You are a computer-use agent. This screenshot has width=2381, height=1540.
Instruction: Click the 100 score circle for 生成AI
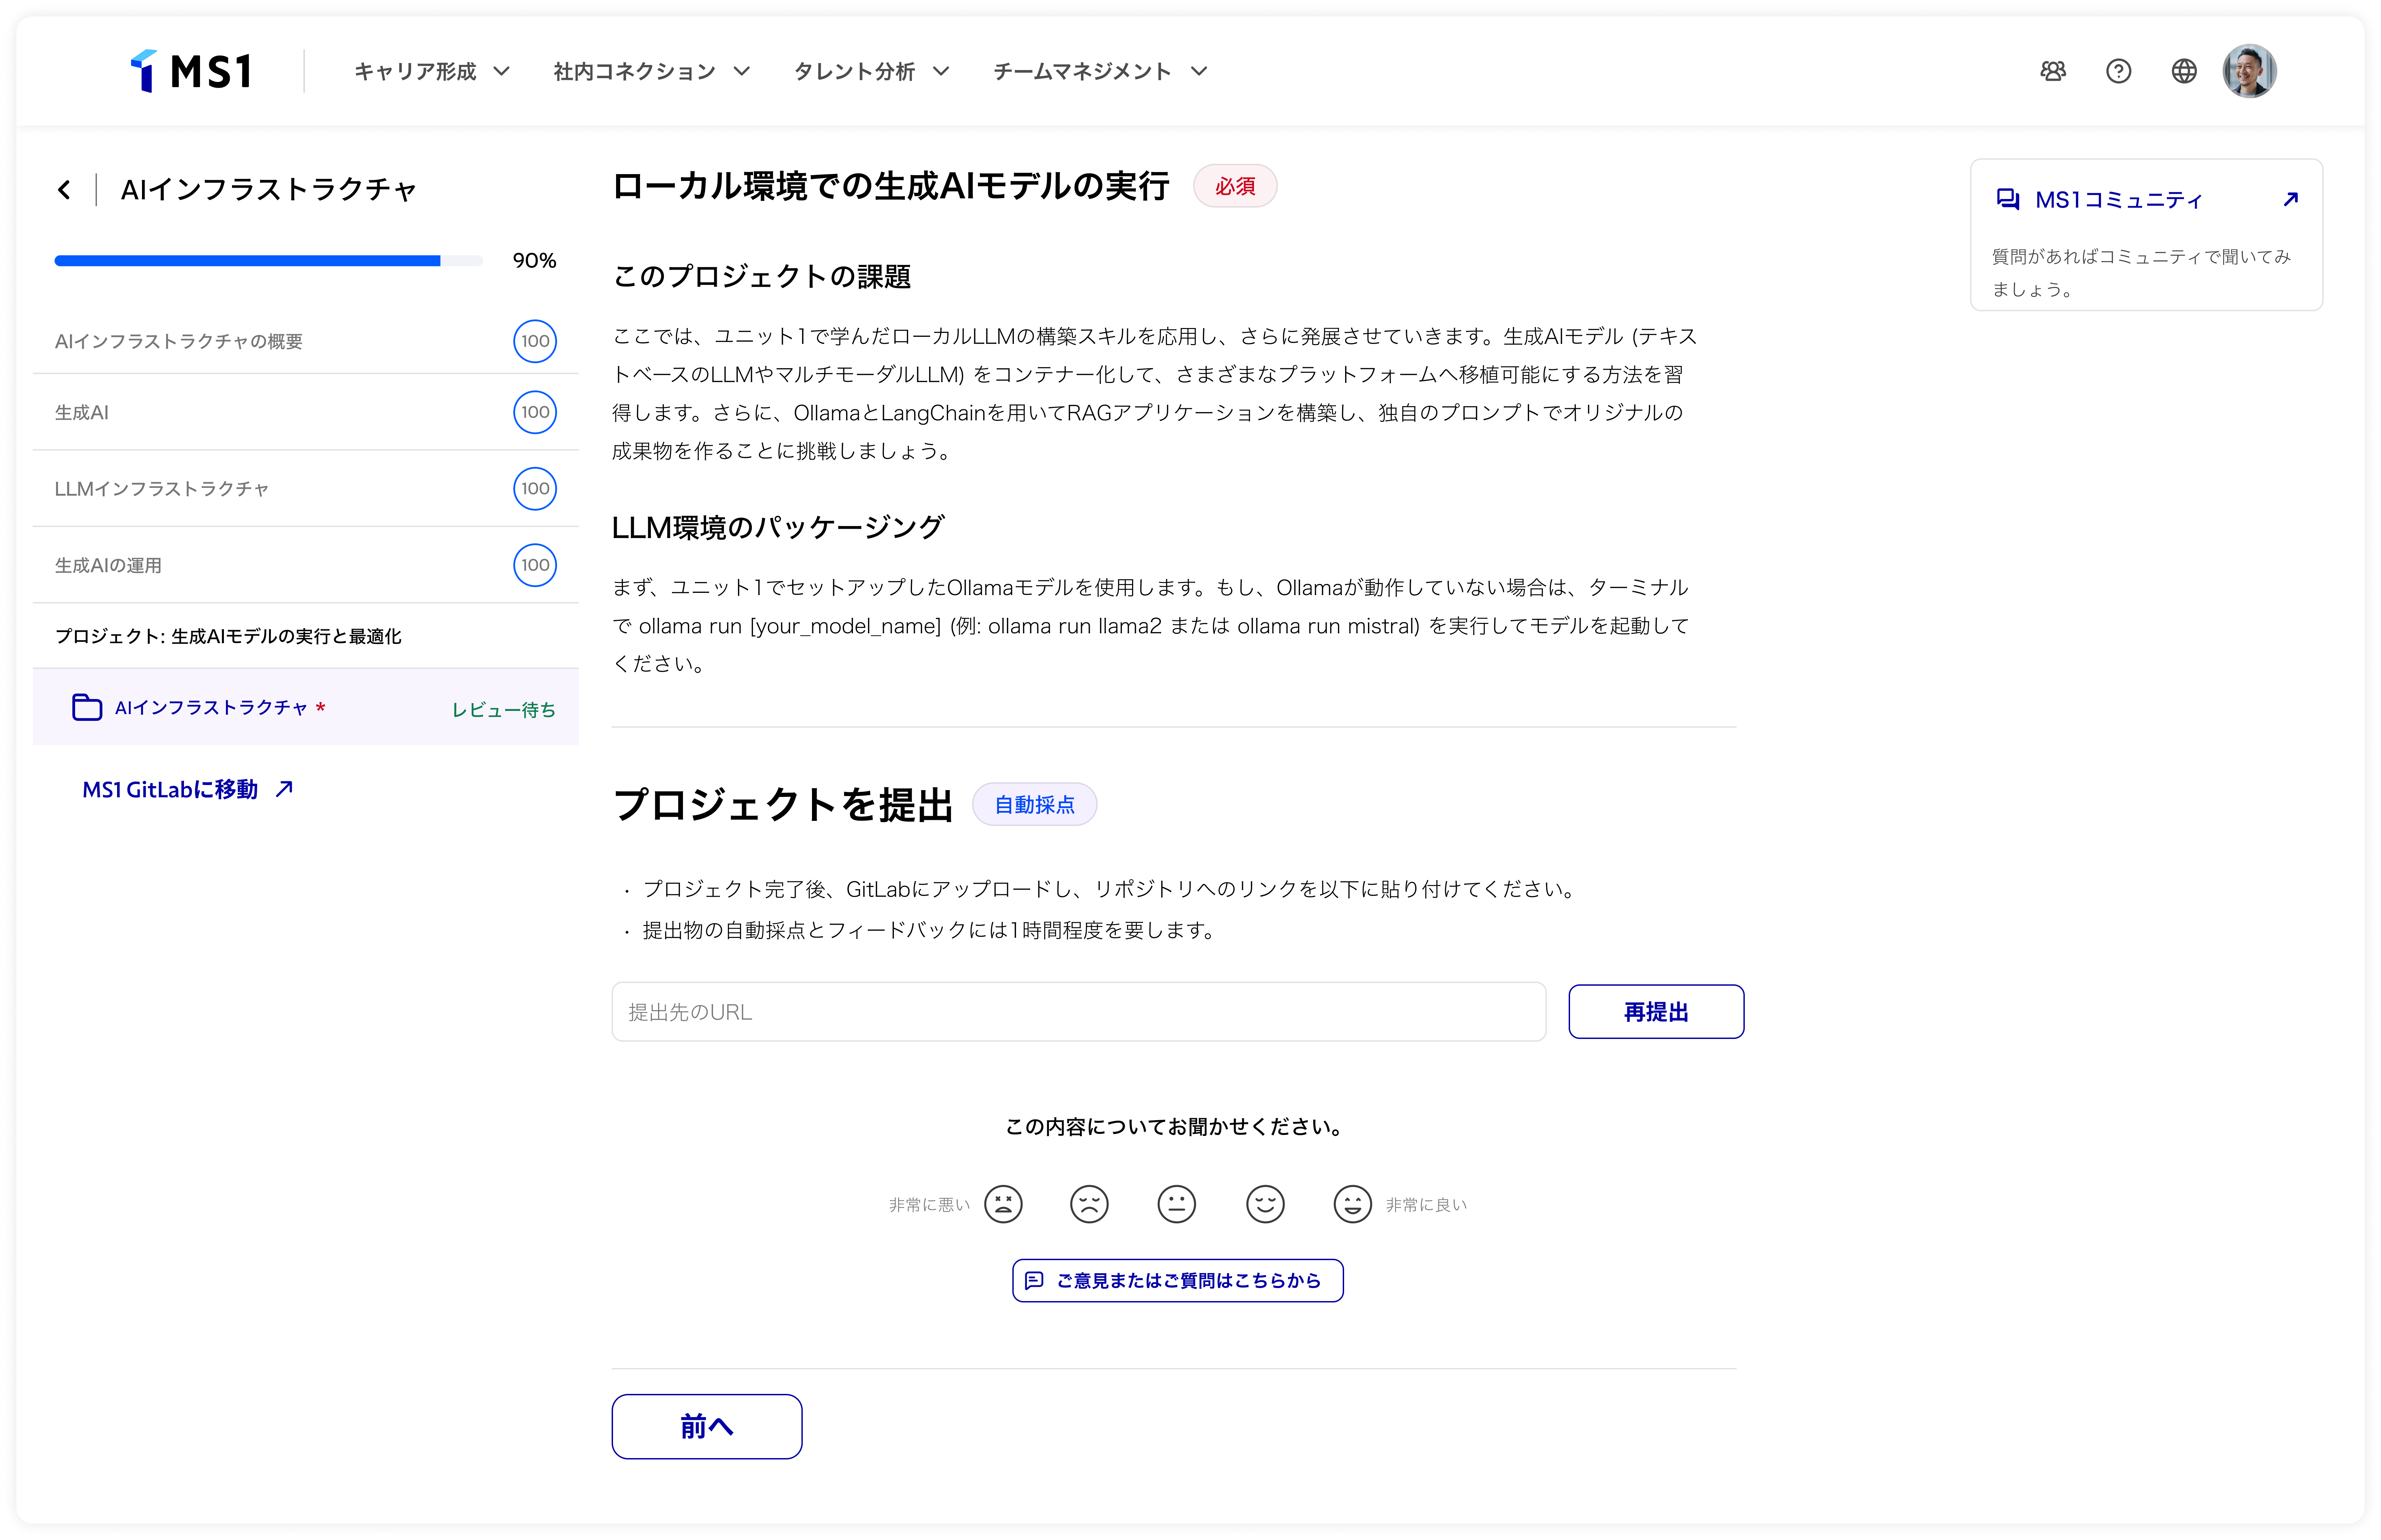point(535,412)
